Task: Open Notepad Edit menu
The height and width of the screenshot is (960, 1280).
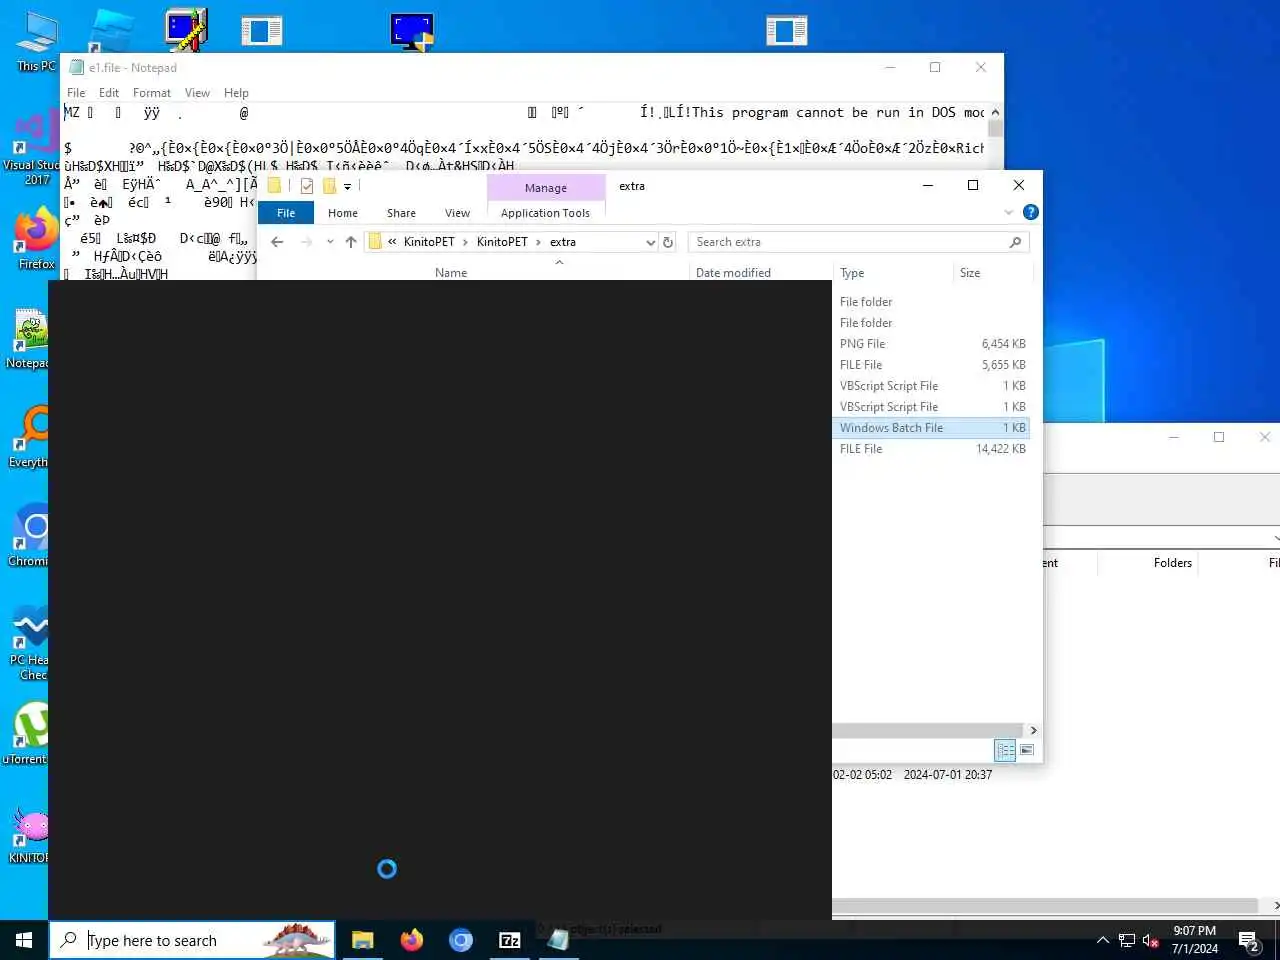Action: coord(109,93)
